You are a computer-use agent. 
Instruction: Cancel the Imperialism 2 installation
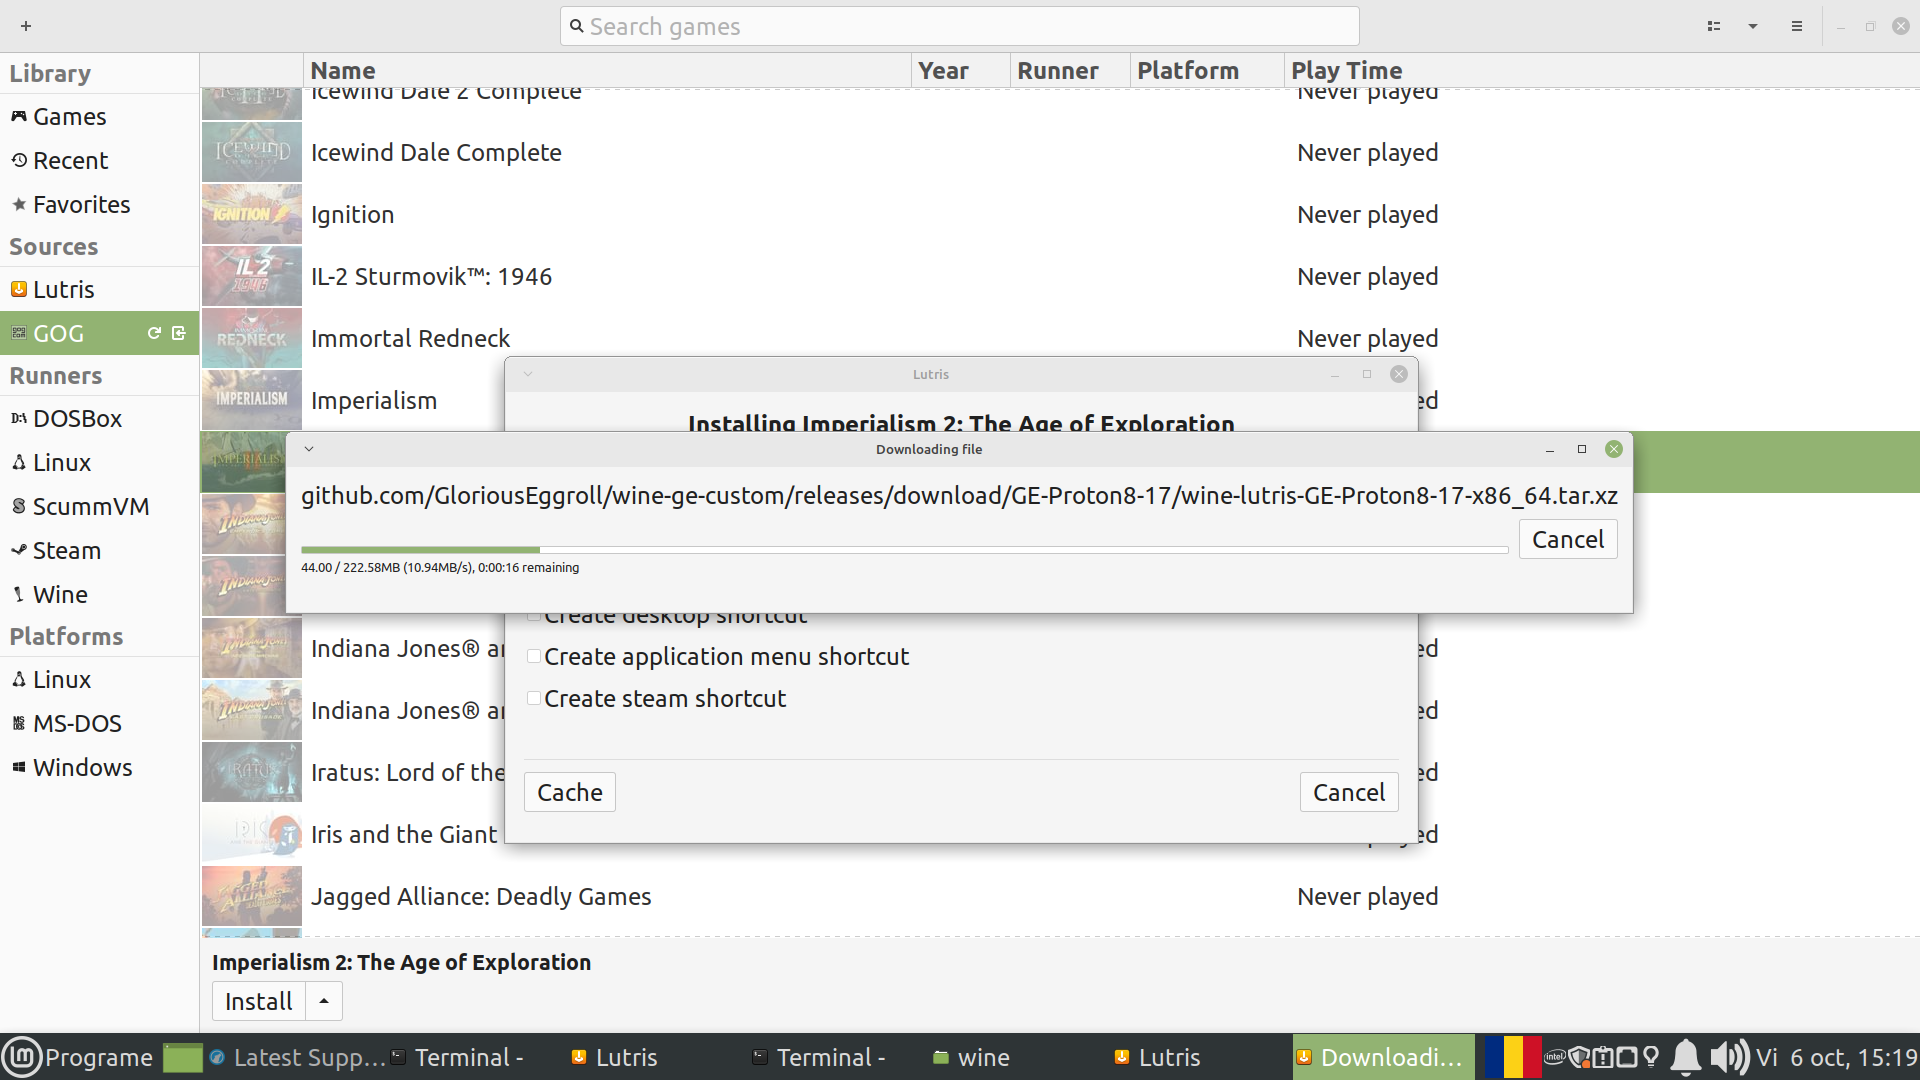click(x=1349, y=793)
